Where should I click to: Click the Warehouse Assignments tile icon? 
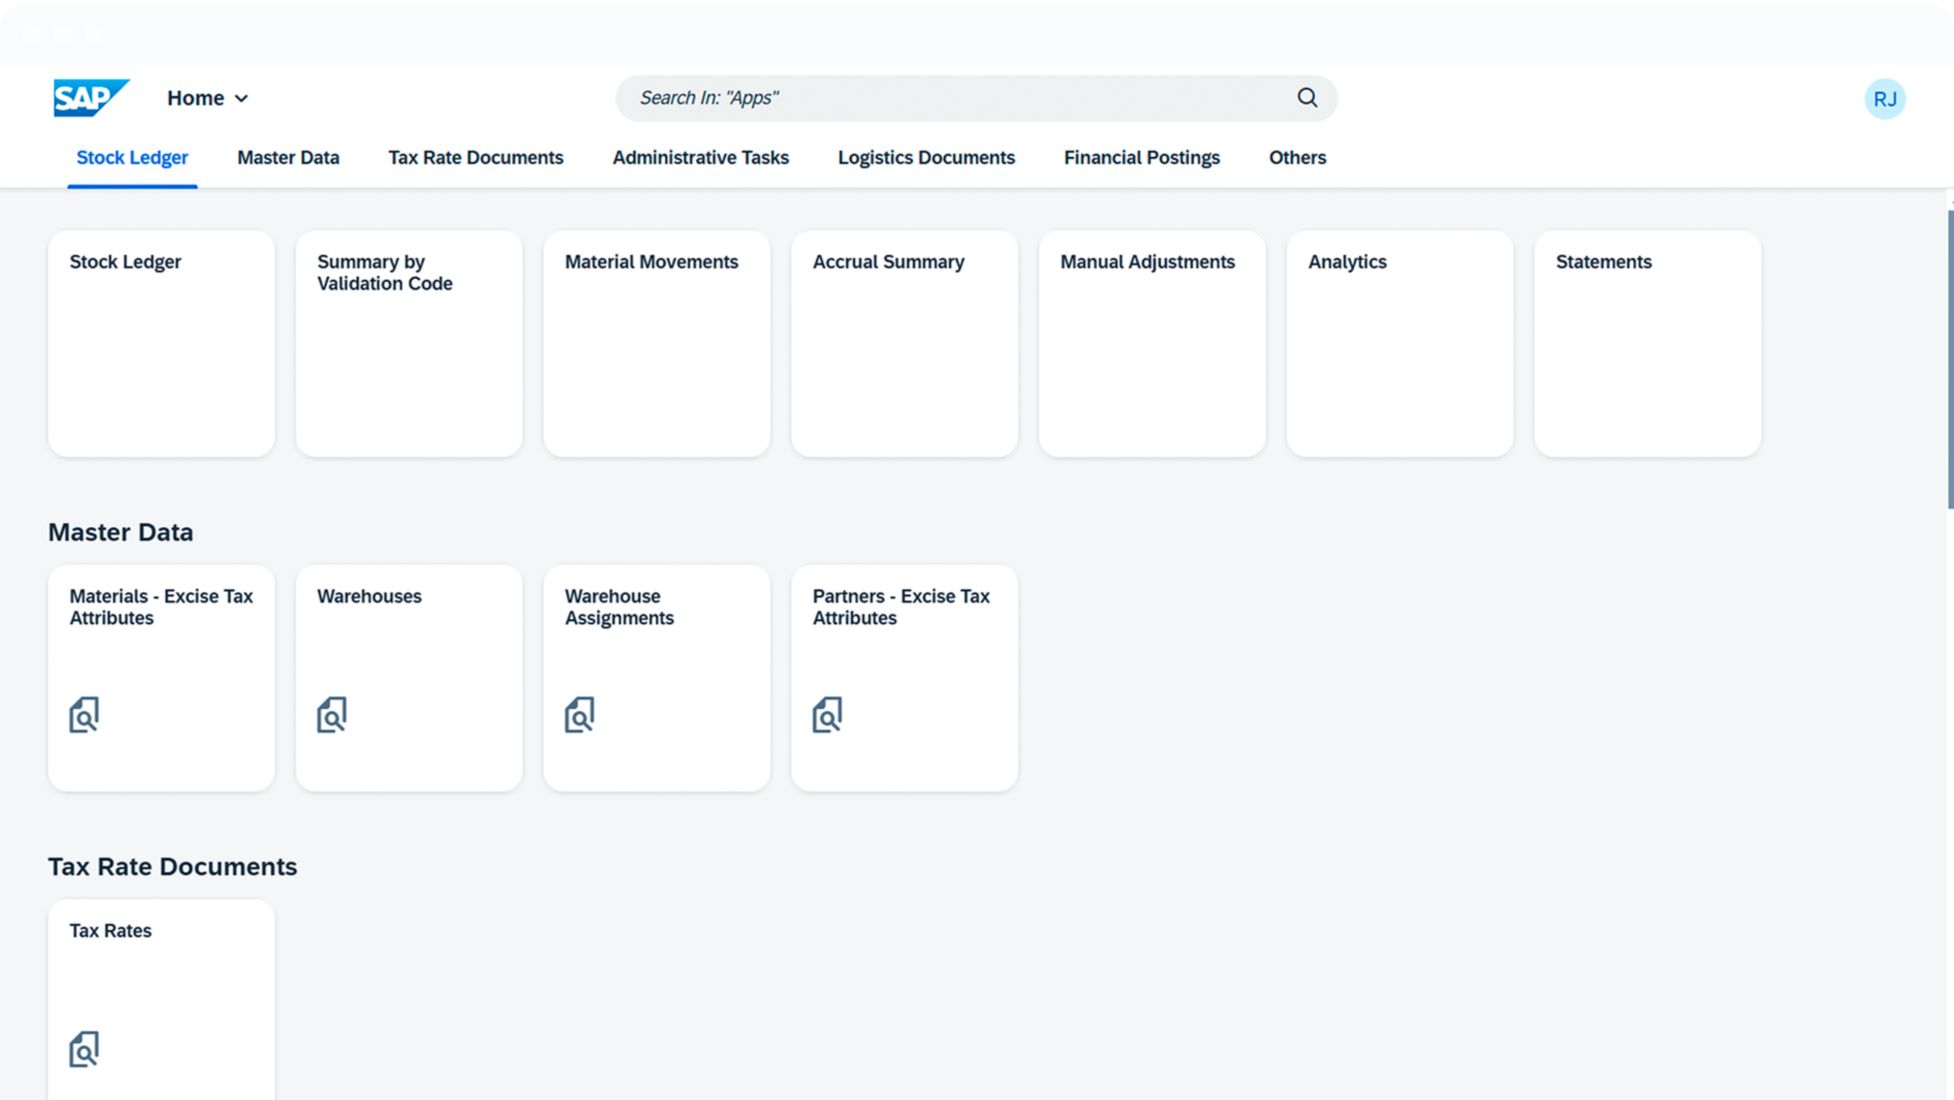pos(580,715)
